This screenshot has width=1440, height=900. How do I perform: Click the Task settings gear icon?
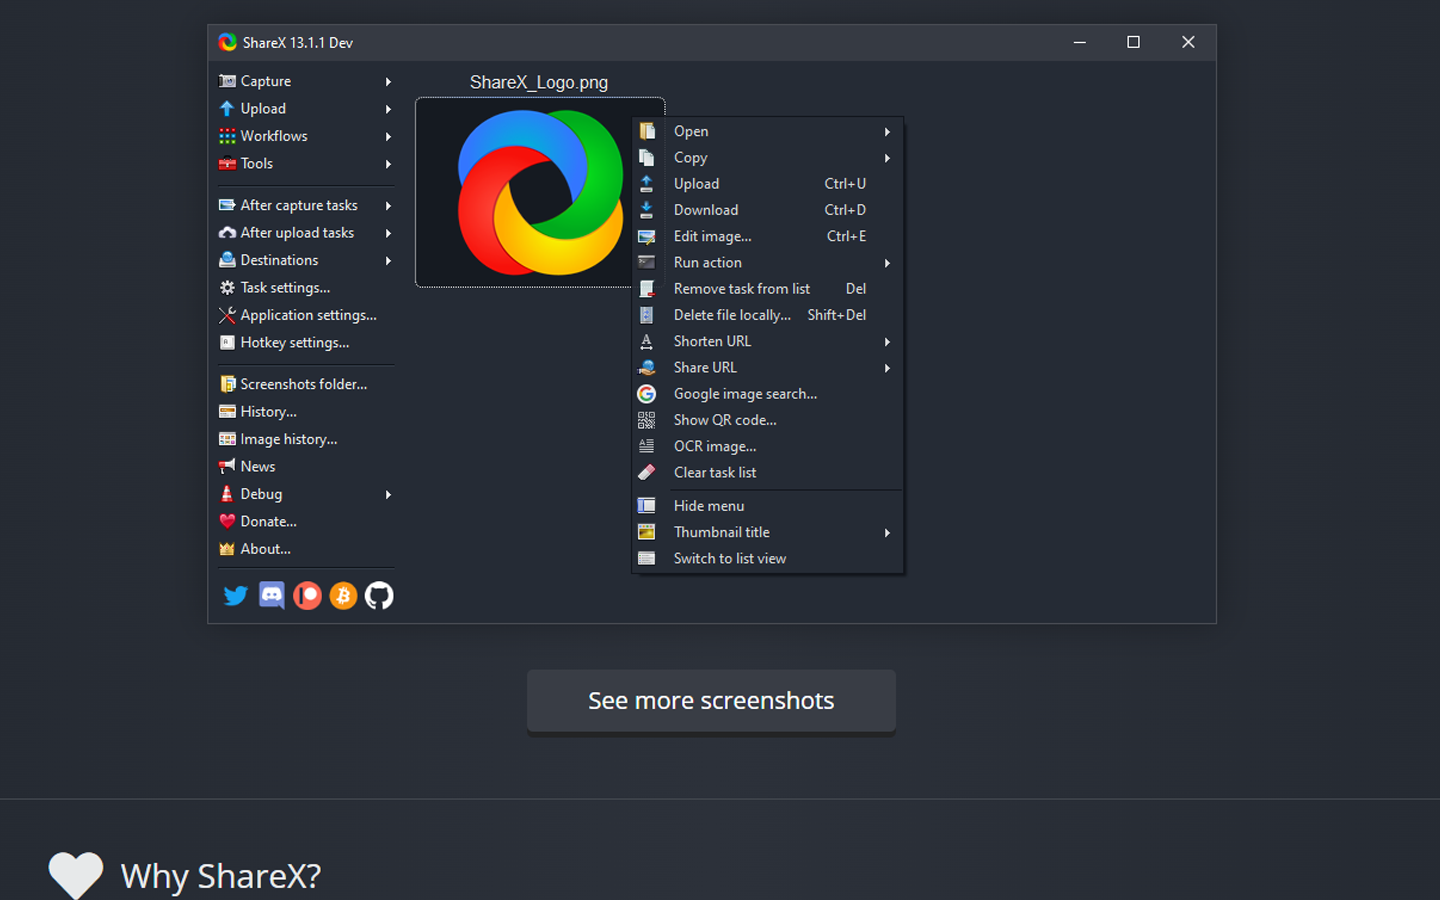[227, 287]
